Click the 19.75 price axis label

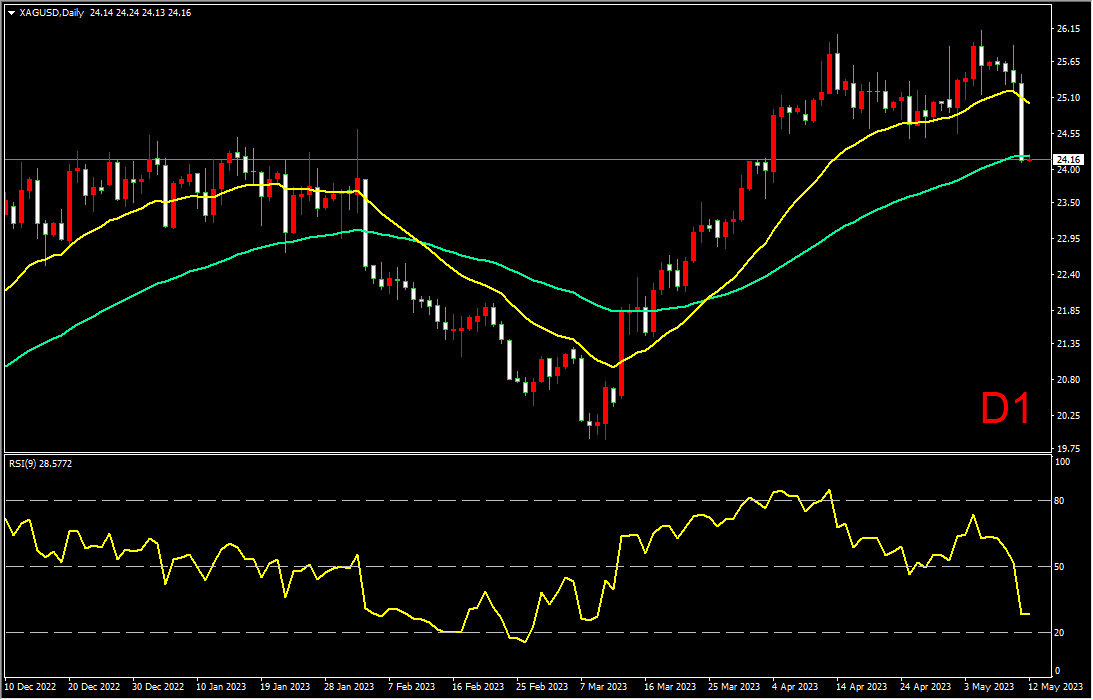pos(1069,448)
